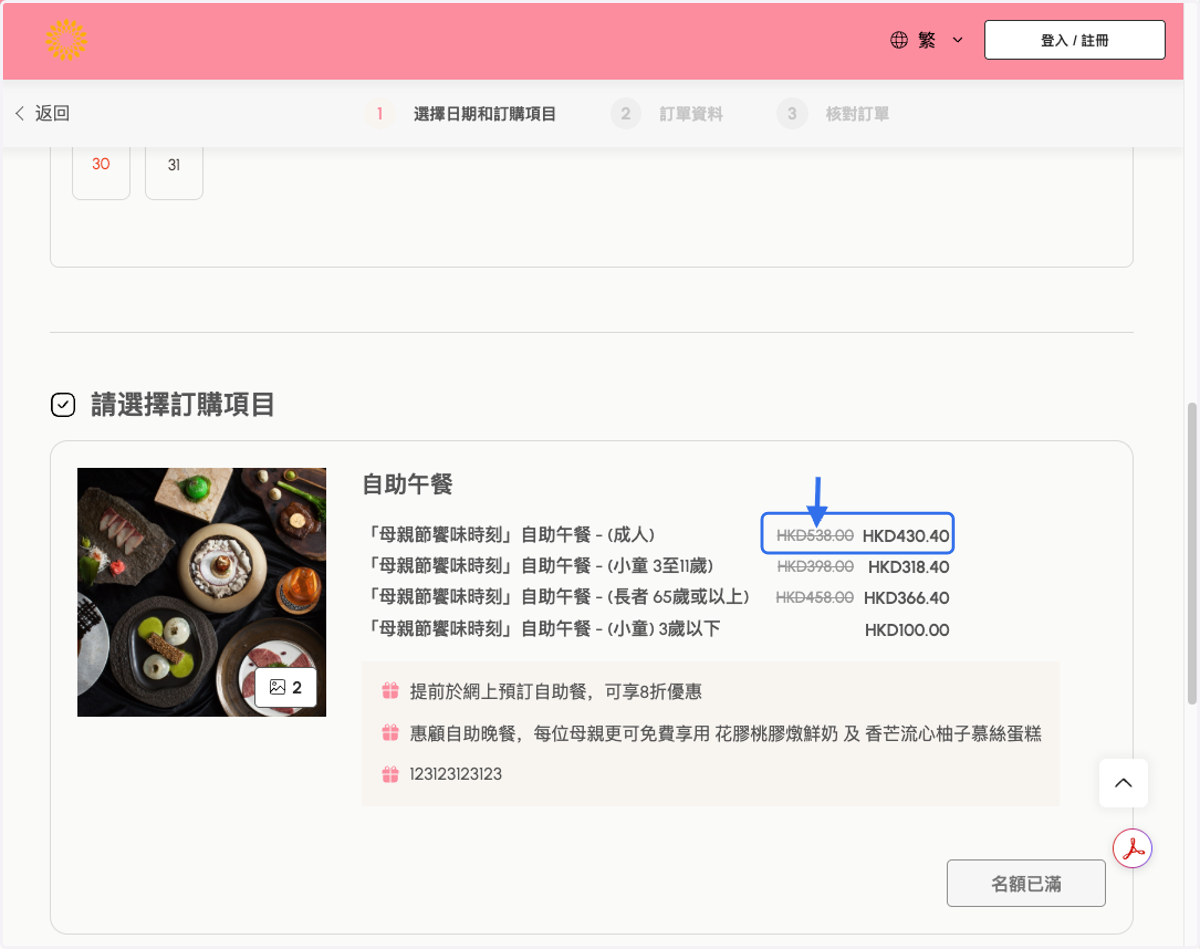Click the step number 2 circle
The height and width of the screenshot is (949, 1200).
click(626, 114)
